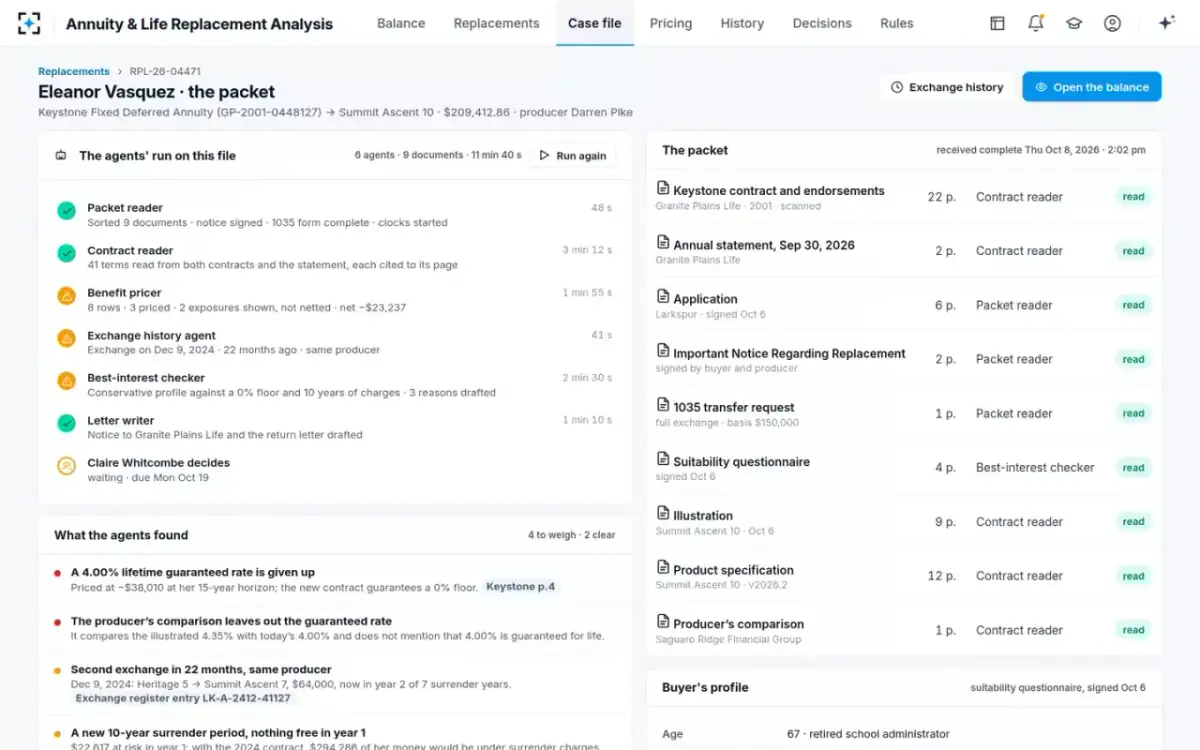Click the Exchange history button
Screen dimensions: 1200x750
(946, 87)
